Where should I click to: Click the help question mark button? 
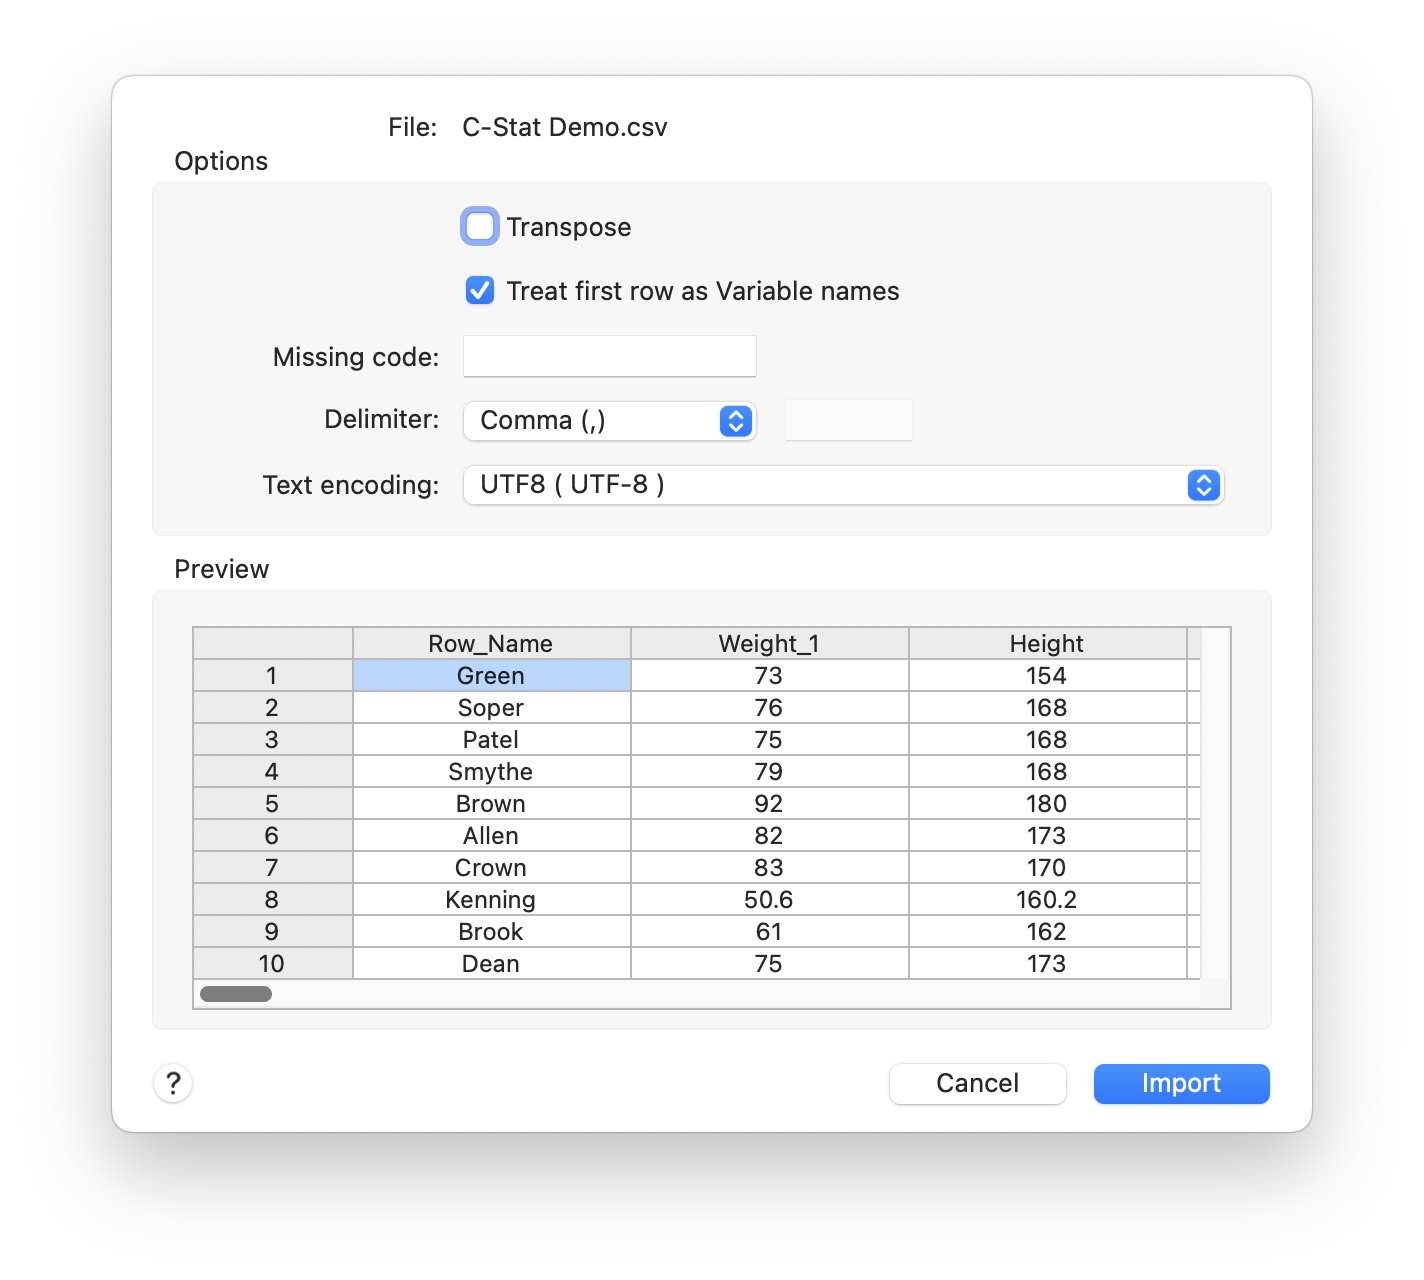coord(173,1083)
